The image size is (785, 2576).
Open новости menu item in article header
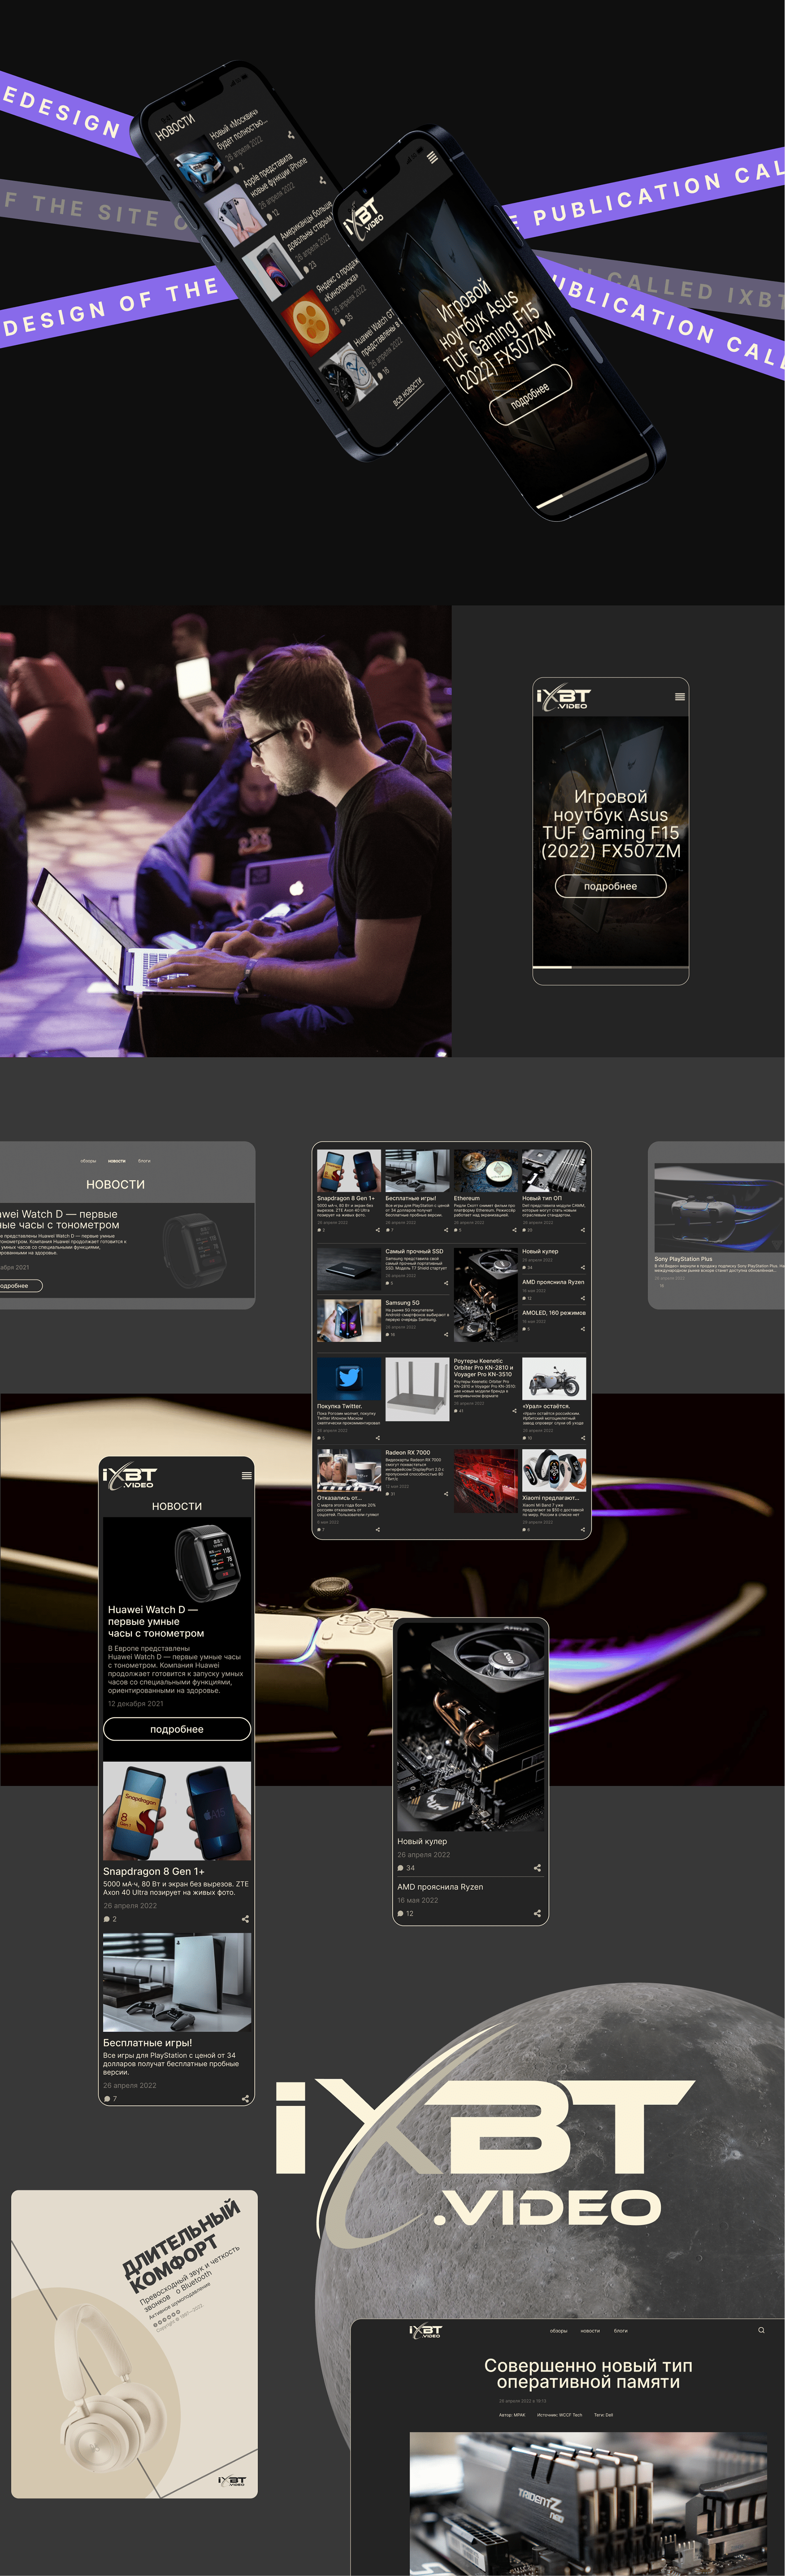pos(590,2331)
